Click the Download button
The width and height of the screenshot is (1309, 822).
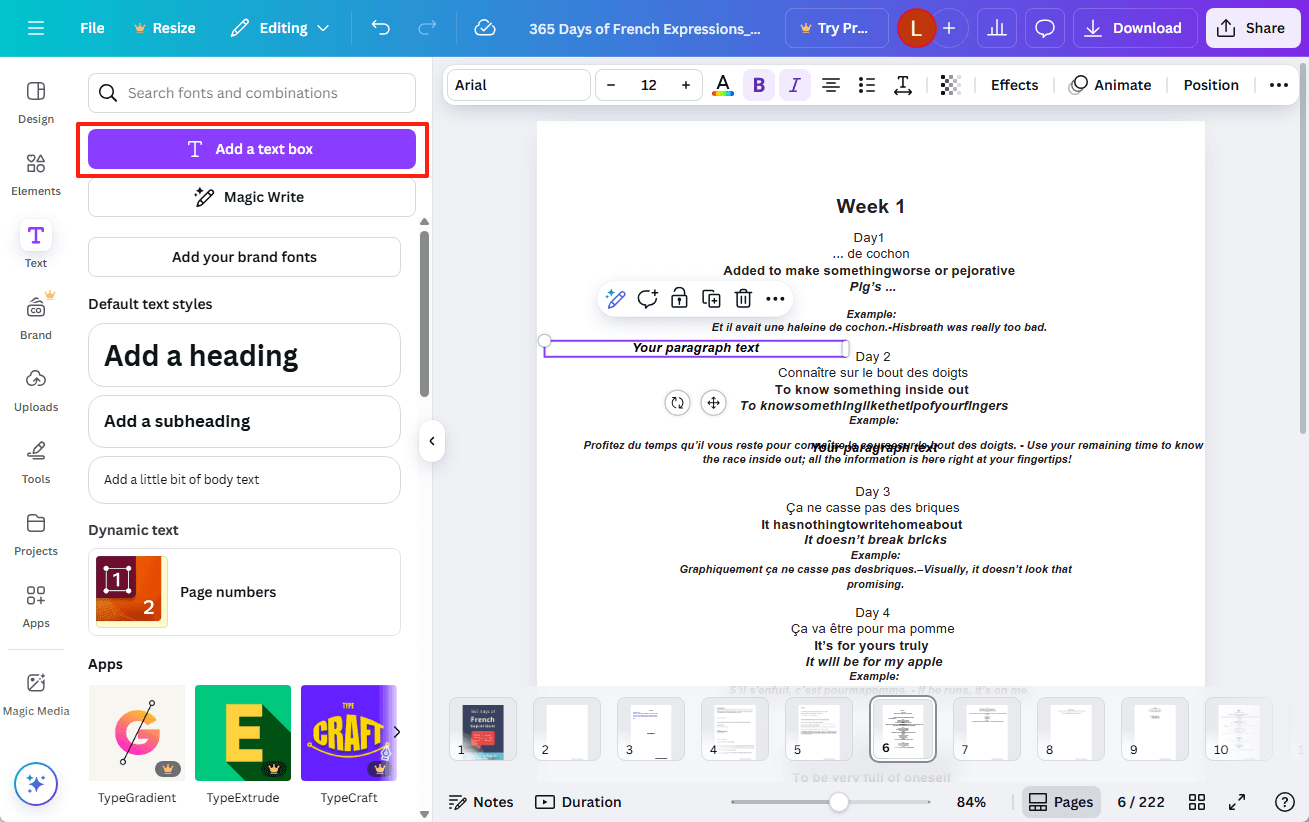click(x=1135, y=28)
